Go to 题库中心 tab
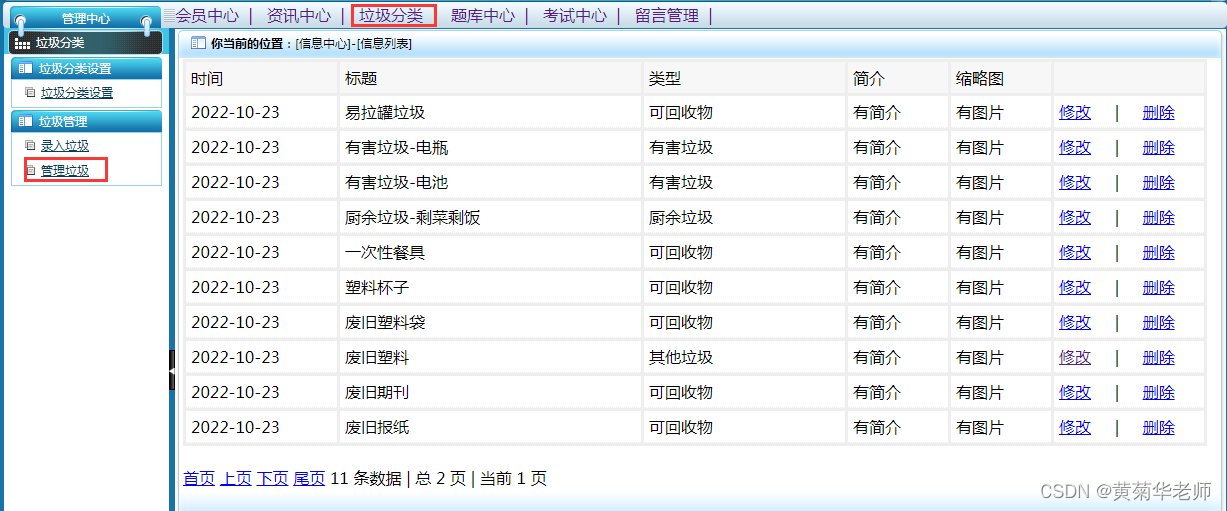The image size is (1227, 511). click(x=483, y=15)
